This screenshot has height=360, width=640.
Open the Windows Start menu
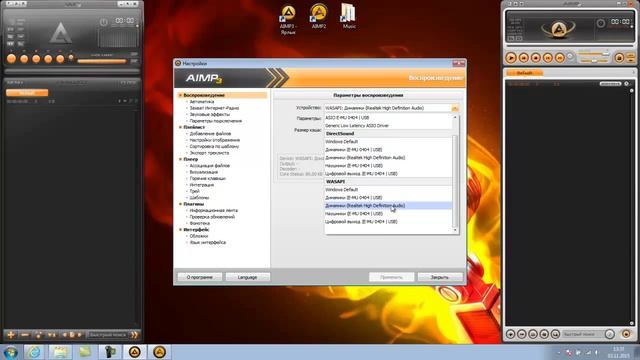click(x=10, y=352)
